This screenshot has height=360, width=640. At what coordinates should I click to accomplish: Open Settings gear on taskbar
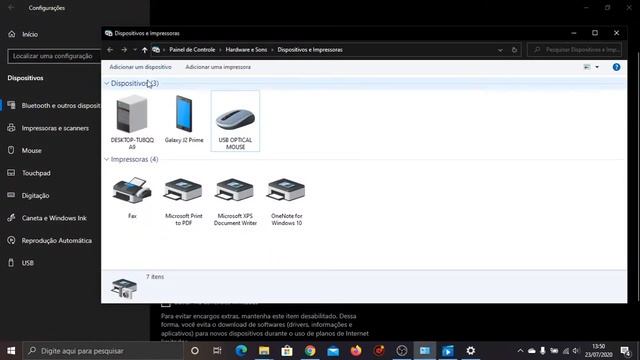click(471, 351)
